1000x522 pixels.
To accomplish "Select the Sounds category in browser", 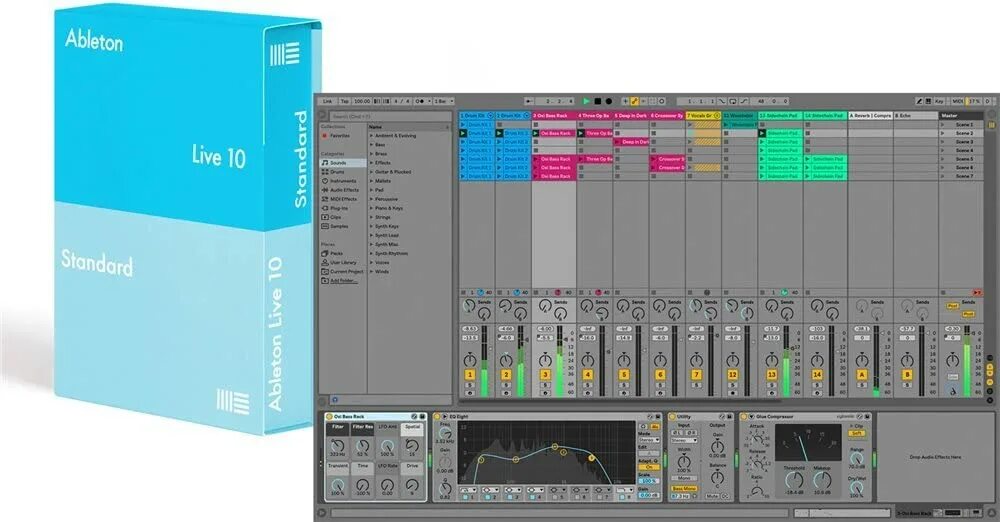I will (343, 163).
